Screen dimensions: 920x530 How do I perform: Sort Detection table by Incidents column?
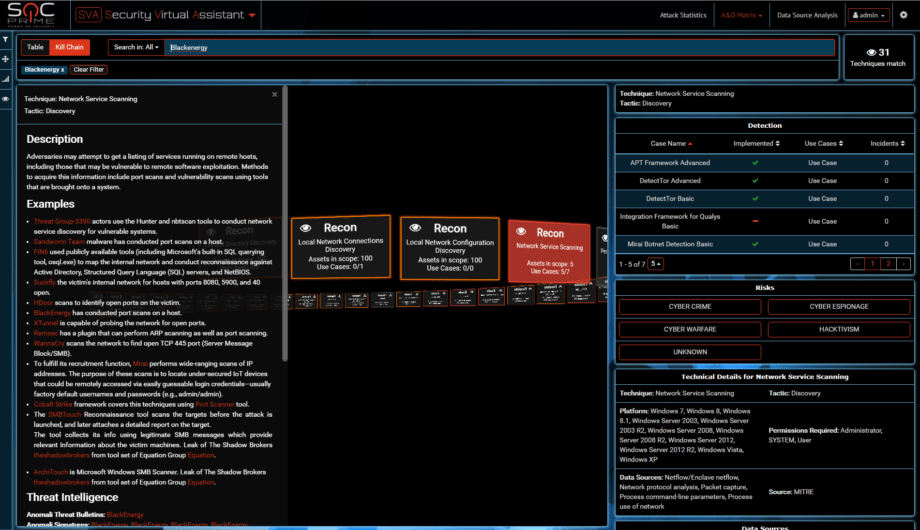887,143
